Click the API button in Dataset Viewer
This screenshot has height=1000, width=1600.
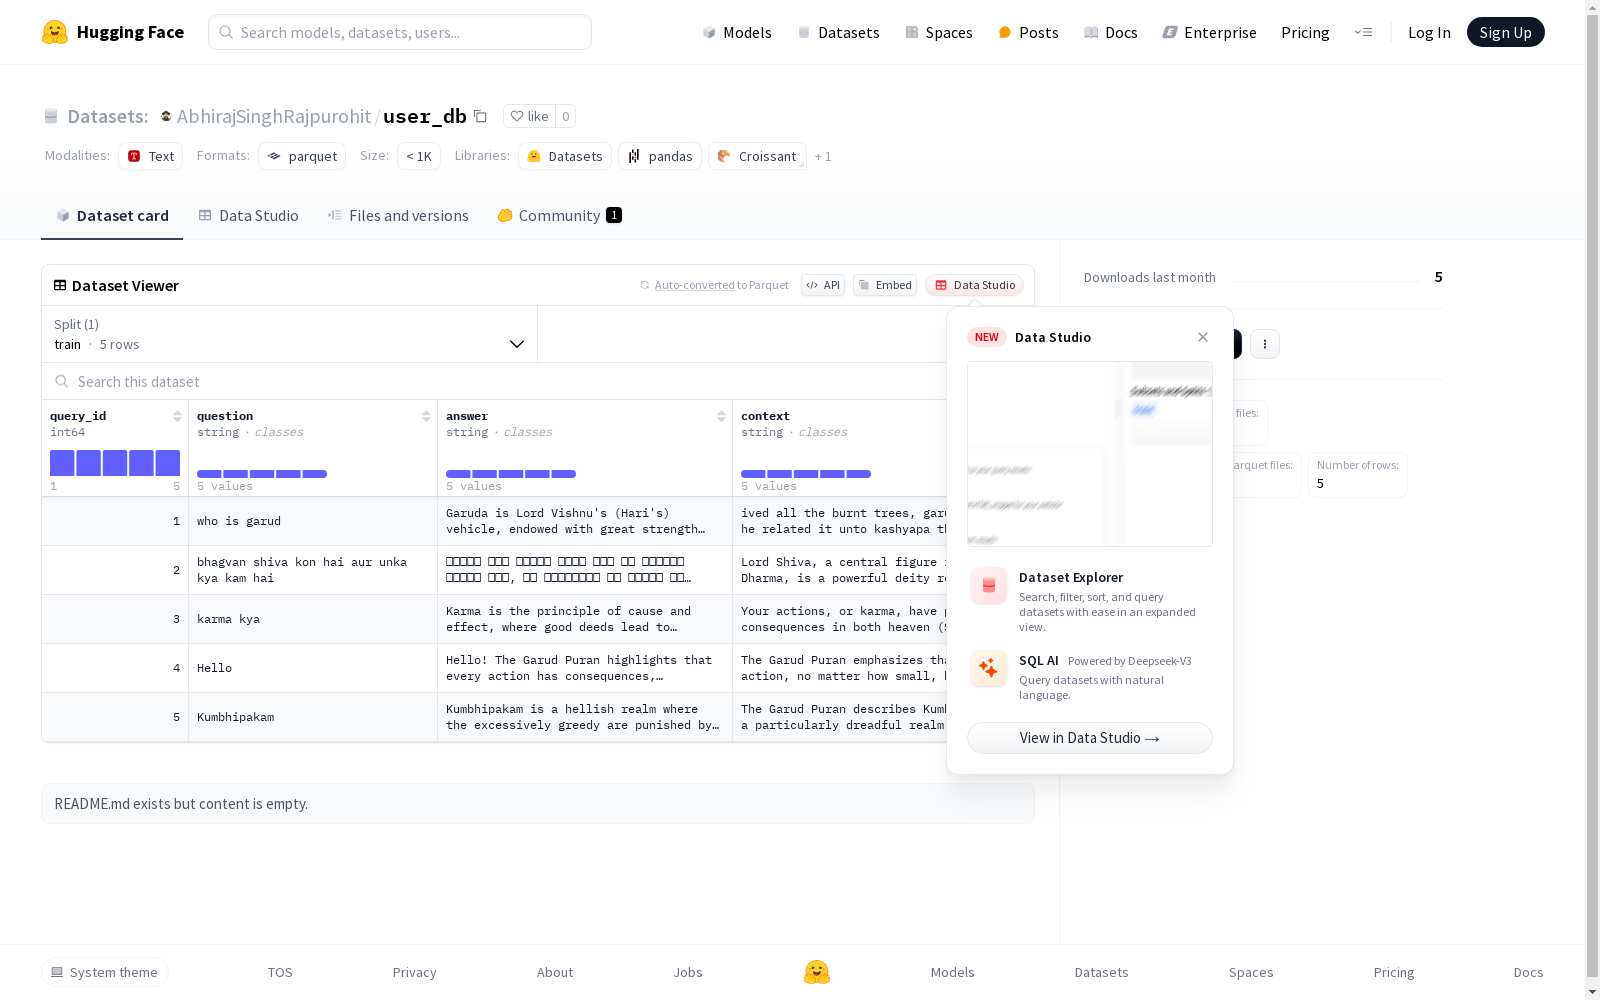[x=823, y=285]
